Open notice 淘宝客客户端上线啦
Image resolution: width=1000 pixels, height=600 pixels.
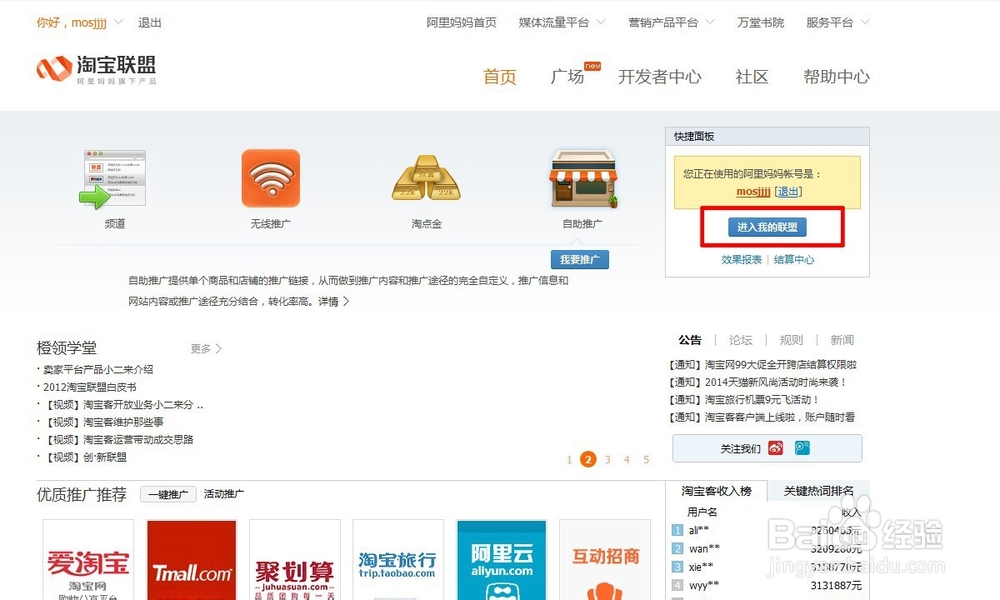pyautogui.click(x=762, y=417)
